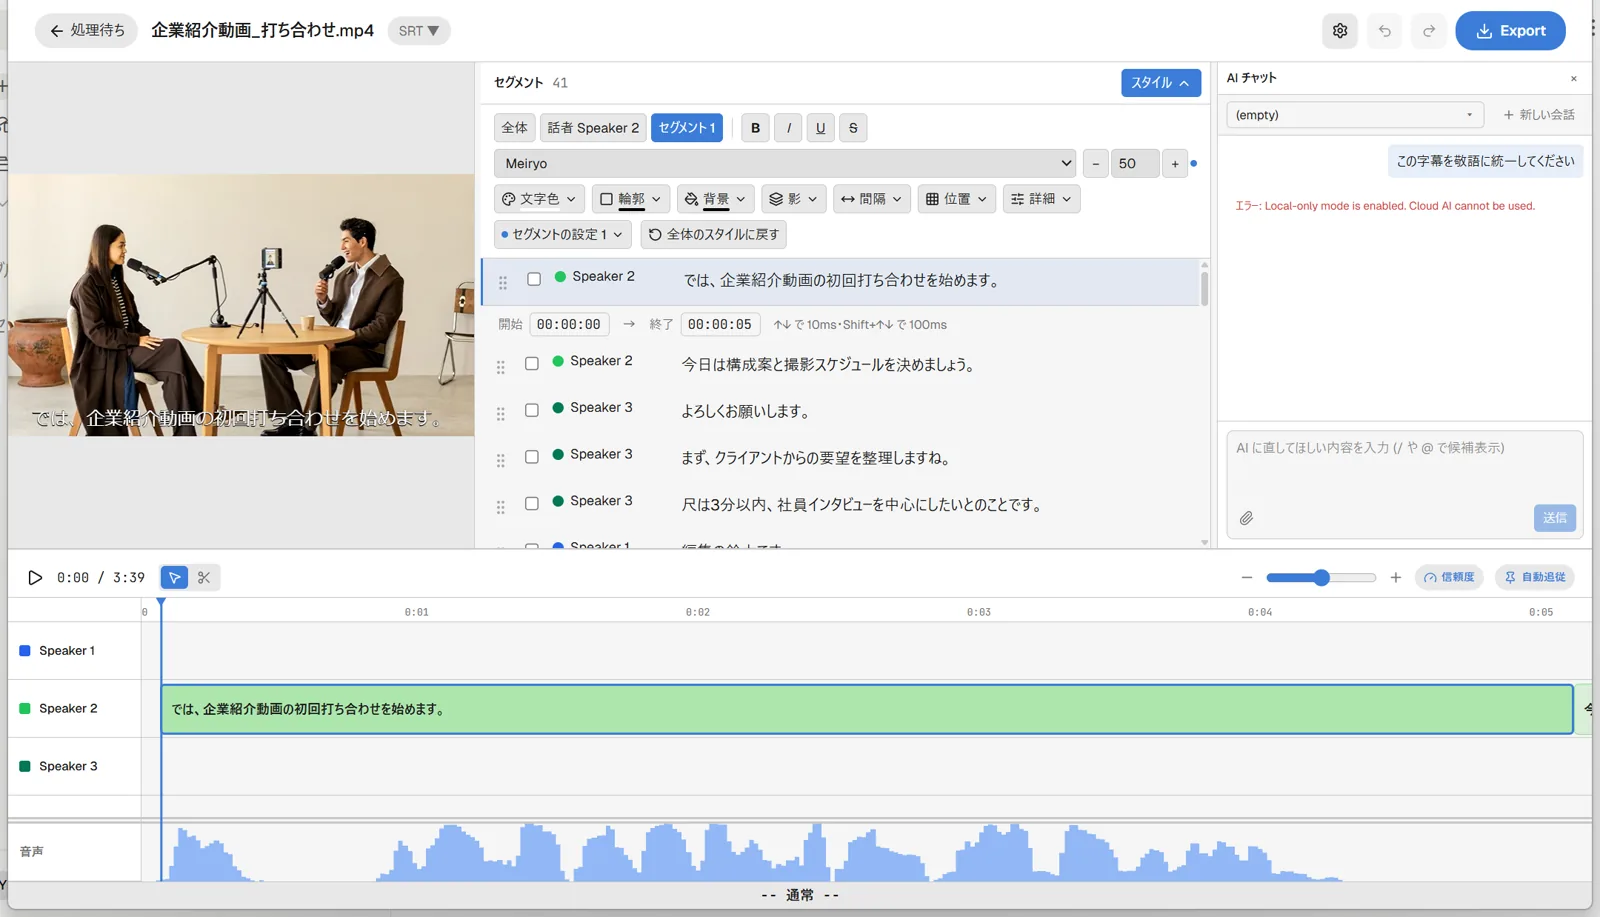Open the settings gear icon
1600x917 pixels.
tap(1340, 31)
